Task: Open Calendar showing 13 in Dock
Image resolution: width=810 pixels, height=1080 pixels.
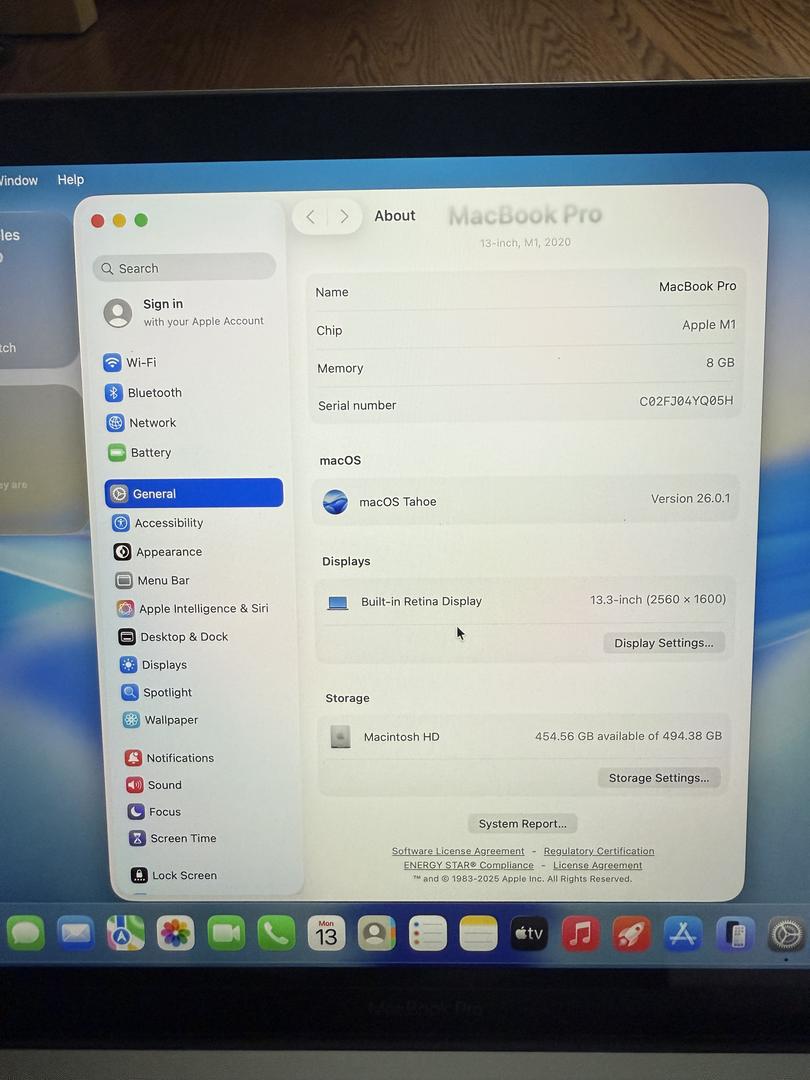Action: [x=326, y=934]
